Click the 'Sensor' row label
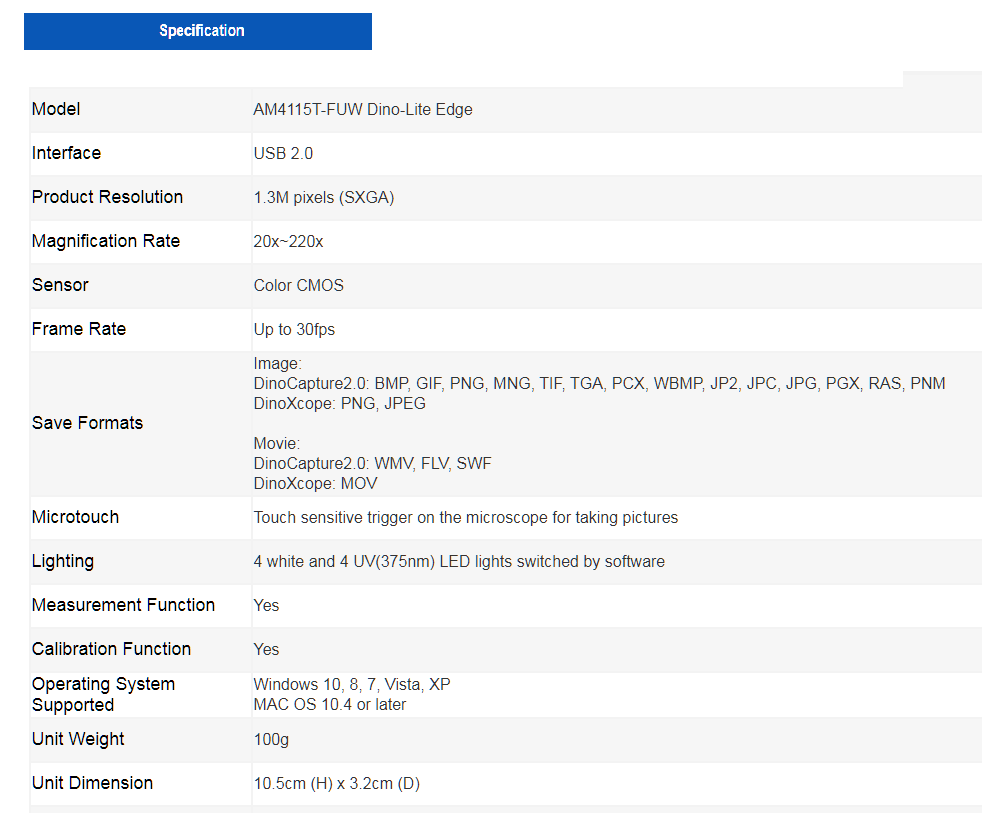Viewport: 982px width, 813px height. tap(60, 285)
